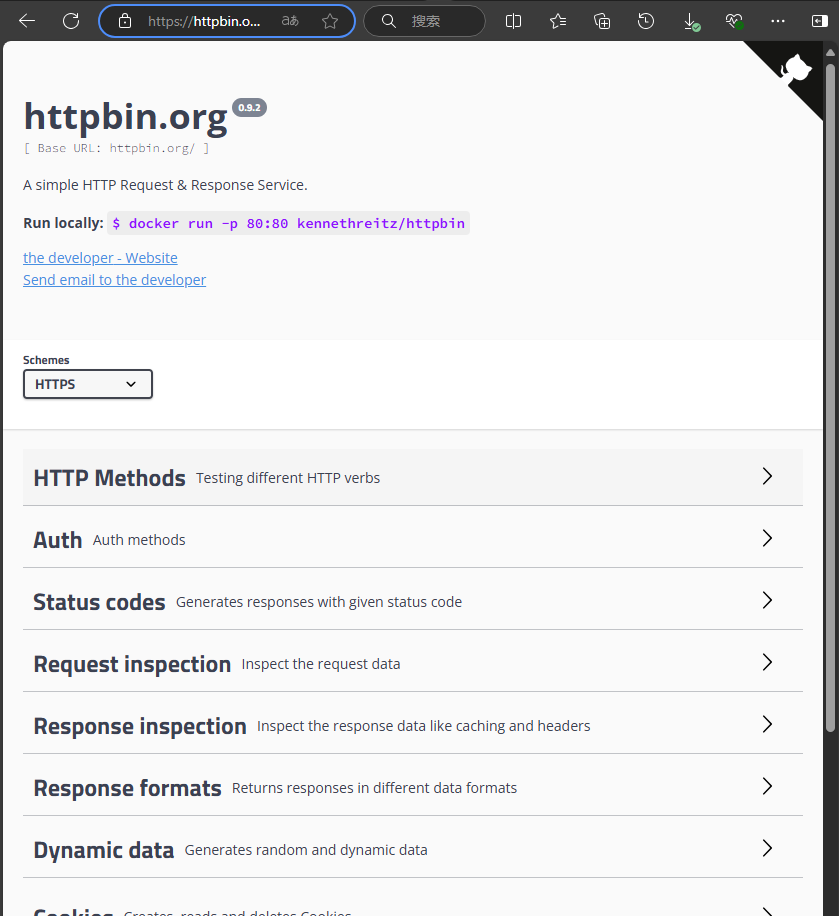Open Browser Essentials via the heart icon
Screen dimensions: 839x916
734,21
